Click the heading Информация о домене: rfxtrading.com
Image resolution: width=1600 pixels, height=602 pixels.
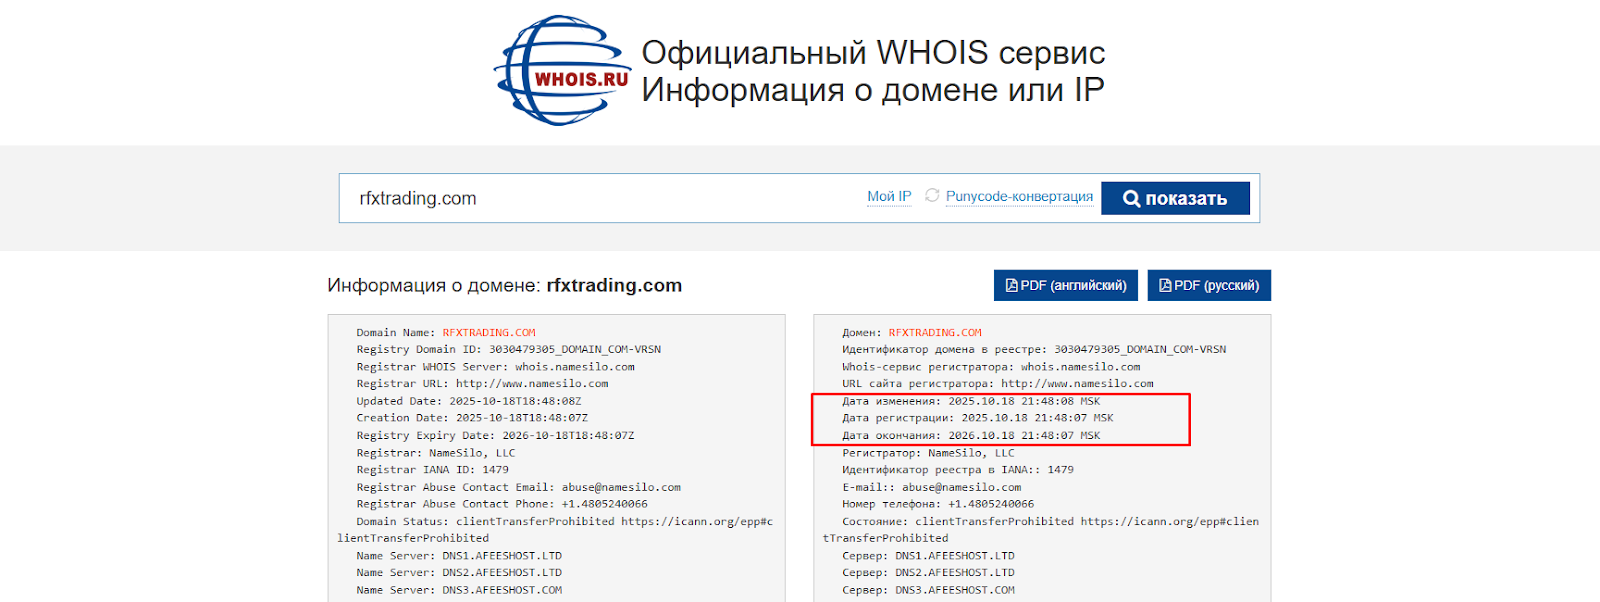tap(504, 285)
